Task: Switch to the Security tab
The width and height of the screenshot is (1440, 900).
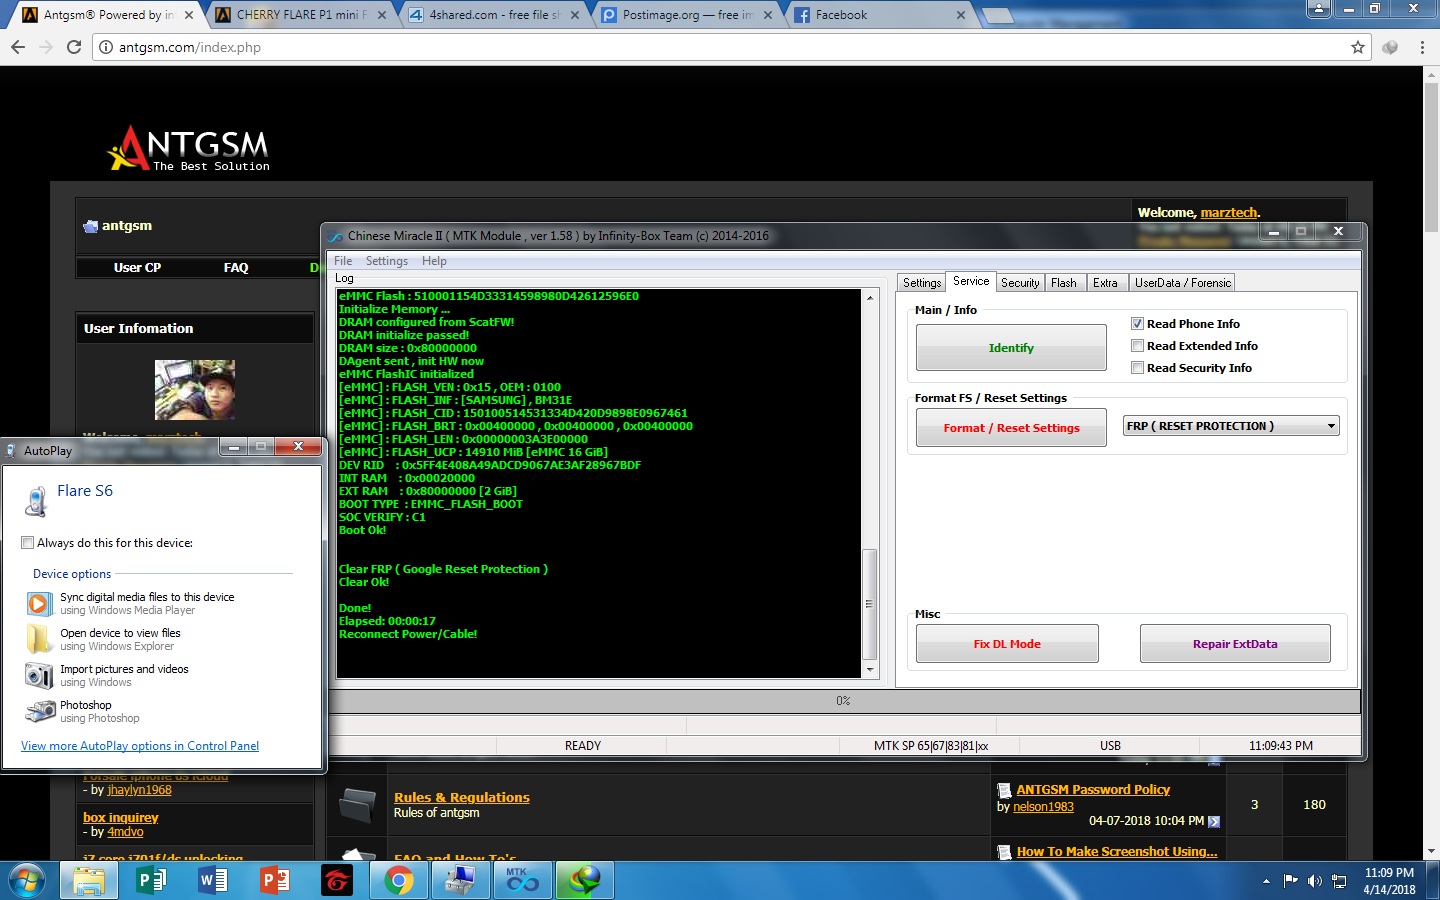Action: click(x=1020, y=283)
